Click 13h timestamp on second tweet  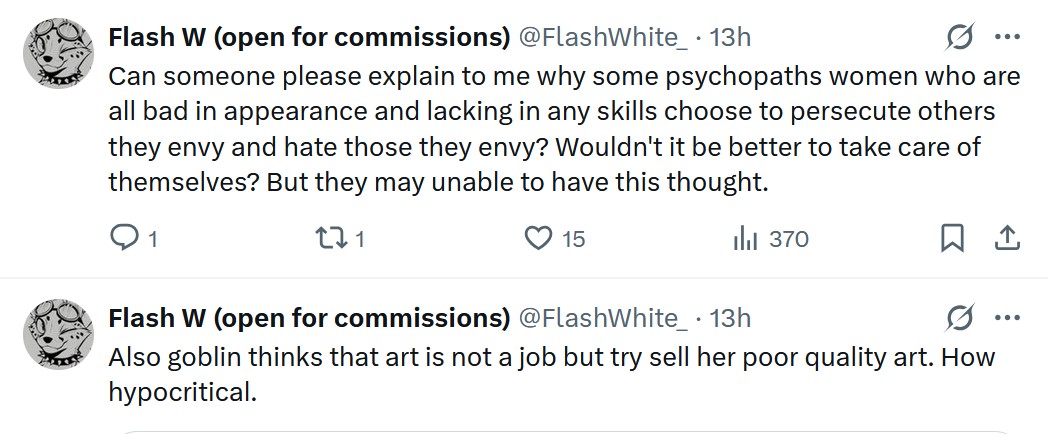(x=730, y=318)
